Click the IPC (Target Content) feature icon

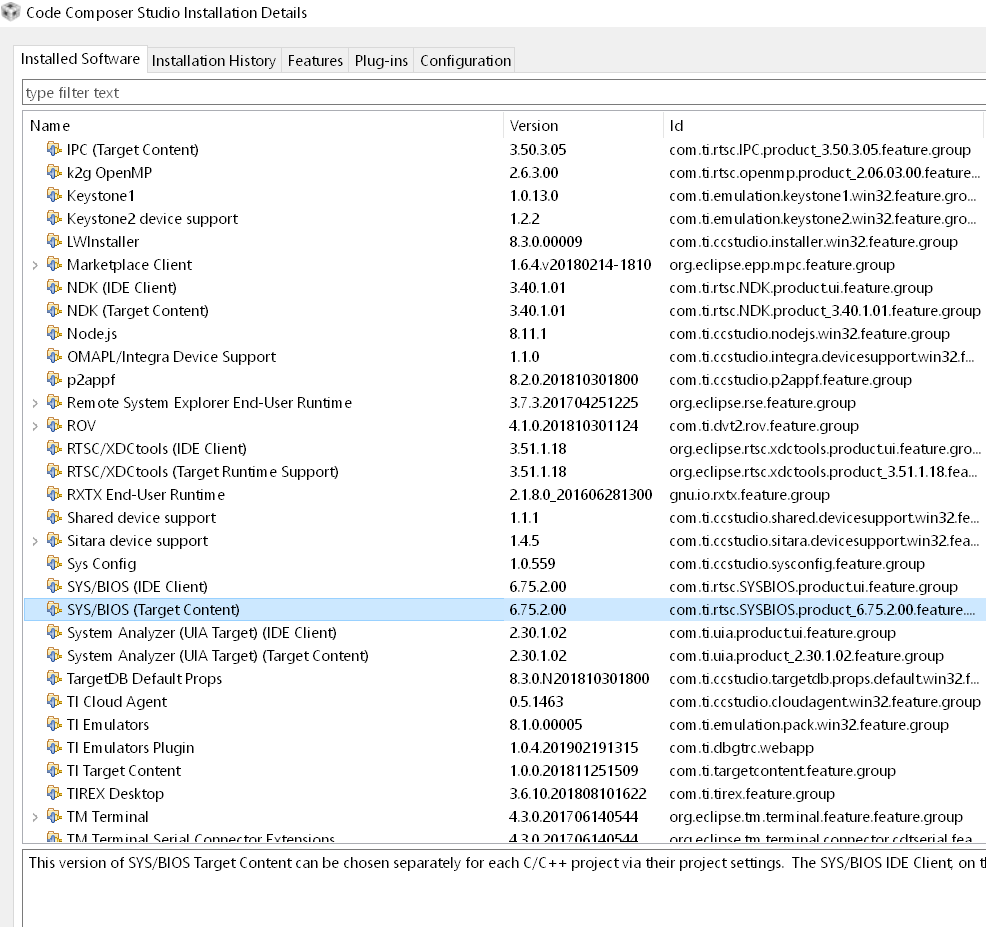(54, 149)
